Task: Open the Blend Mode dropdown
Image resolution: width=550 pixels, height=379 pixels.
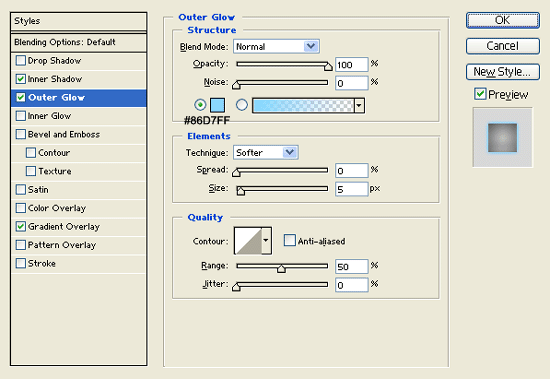Action: point(276,46)
